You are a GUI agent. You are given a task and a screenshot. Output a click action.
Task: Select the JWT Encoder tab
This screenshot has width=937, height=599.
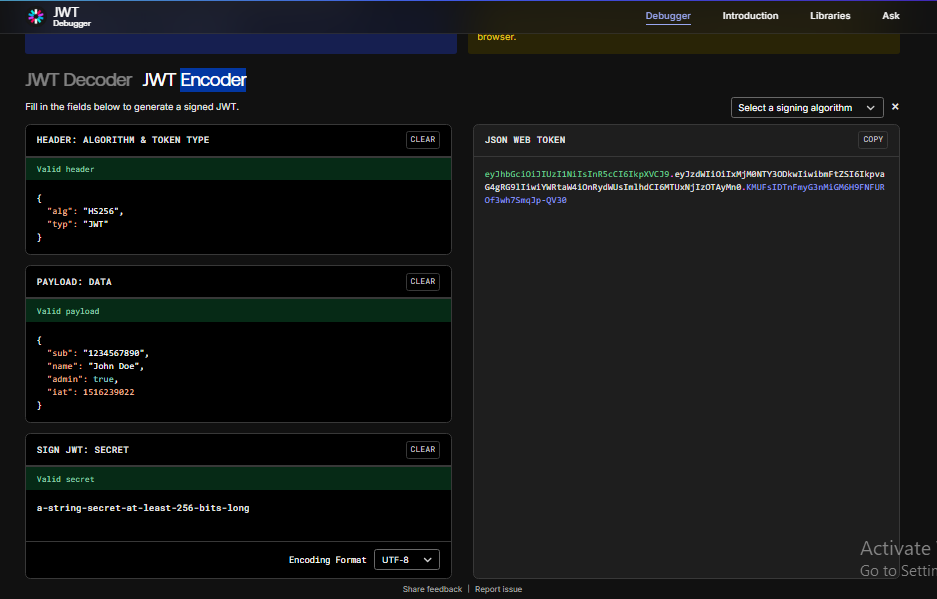tap(194, 80)
